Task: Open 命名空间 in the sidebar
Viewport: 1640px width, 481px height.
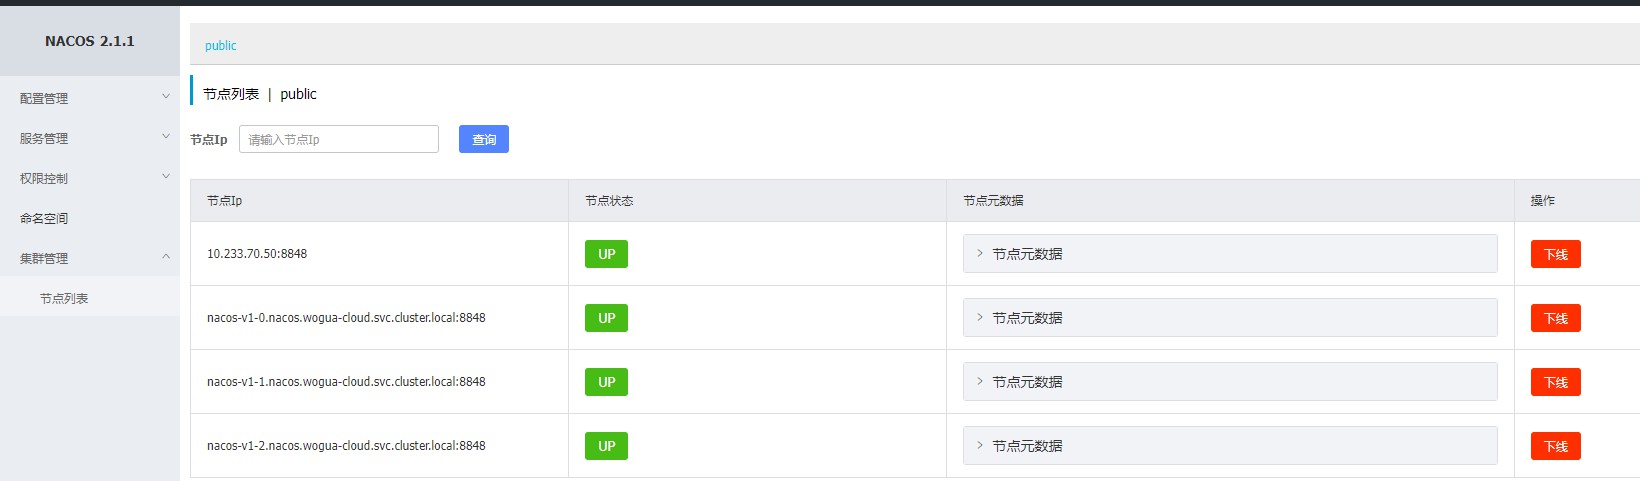Action: (44, 218)
